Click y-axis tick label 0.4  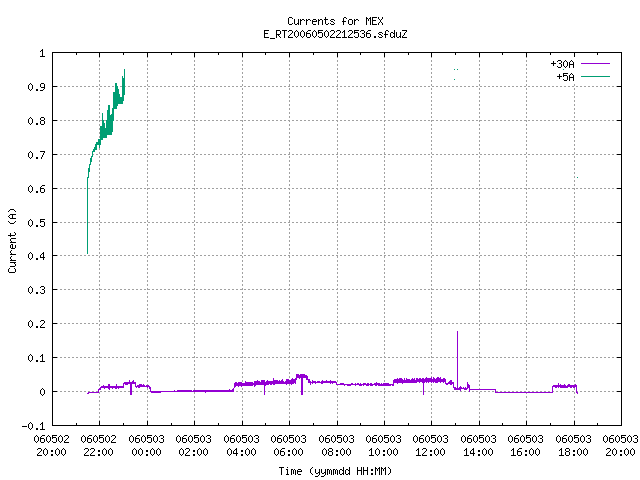36,256
